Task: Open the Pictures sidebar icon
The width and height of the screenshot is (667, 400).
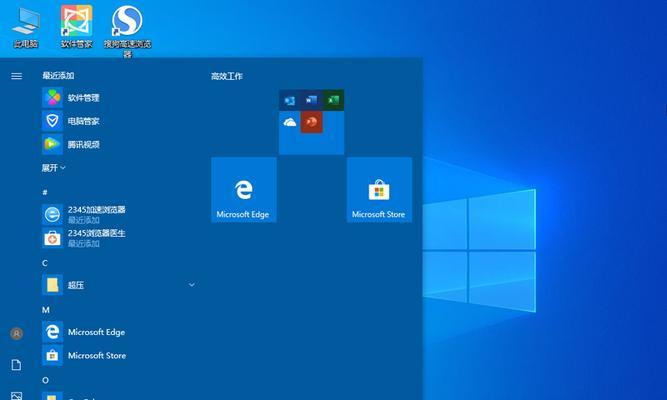Action: tap(16, 396)
